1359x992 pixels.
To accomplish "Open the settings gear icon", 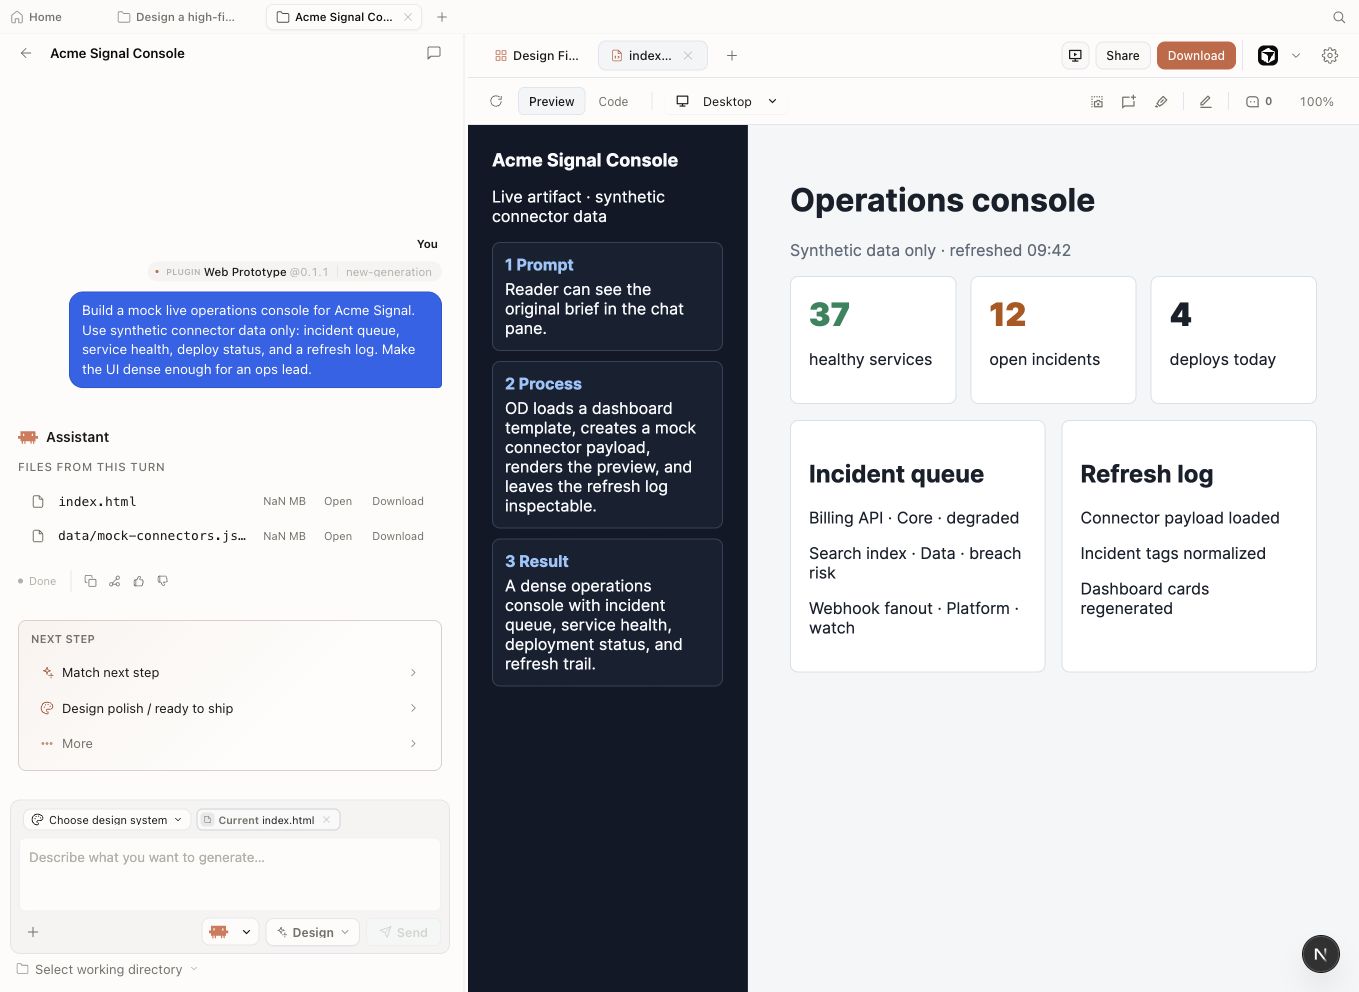I will pos(1330,56).
